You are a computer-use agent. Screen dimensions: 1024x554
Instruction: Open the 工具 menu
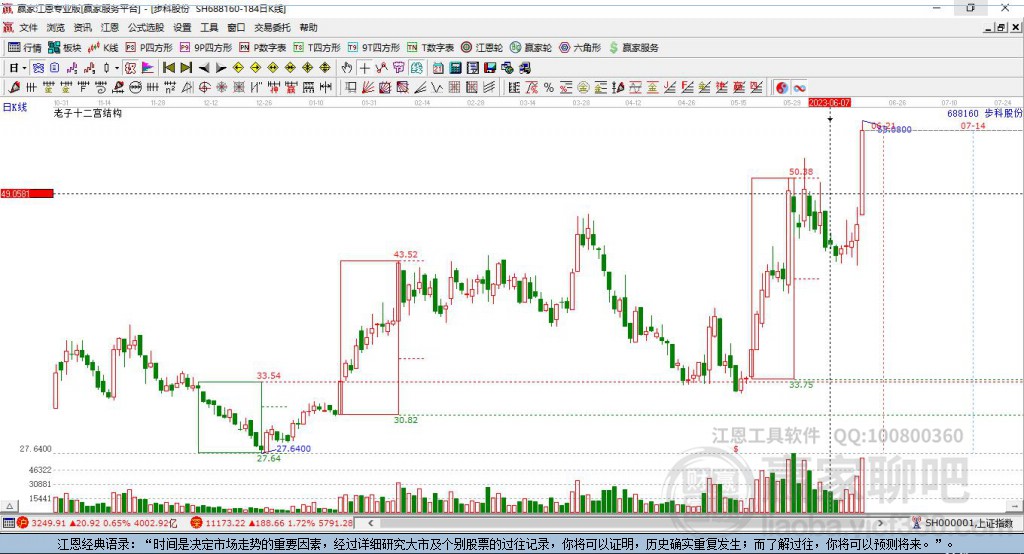click(209, 27)
